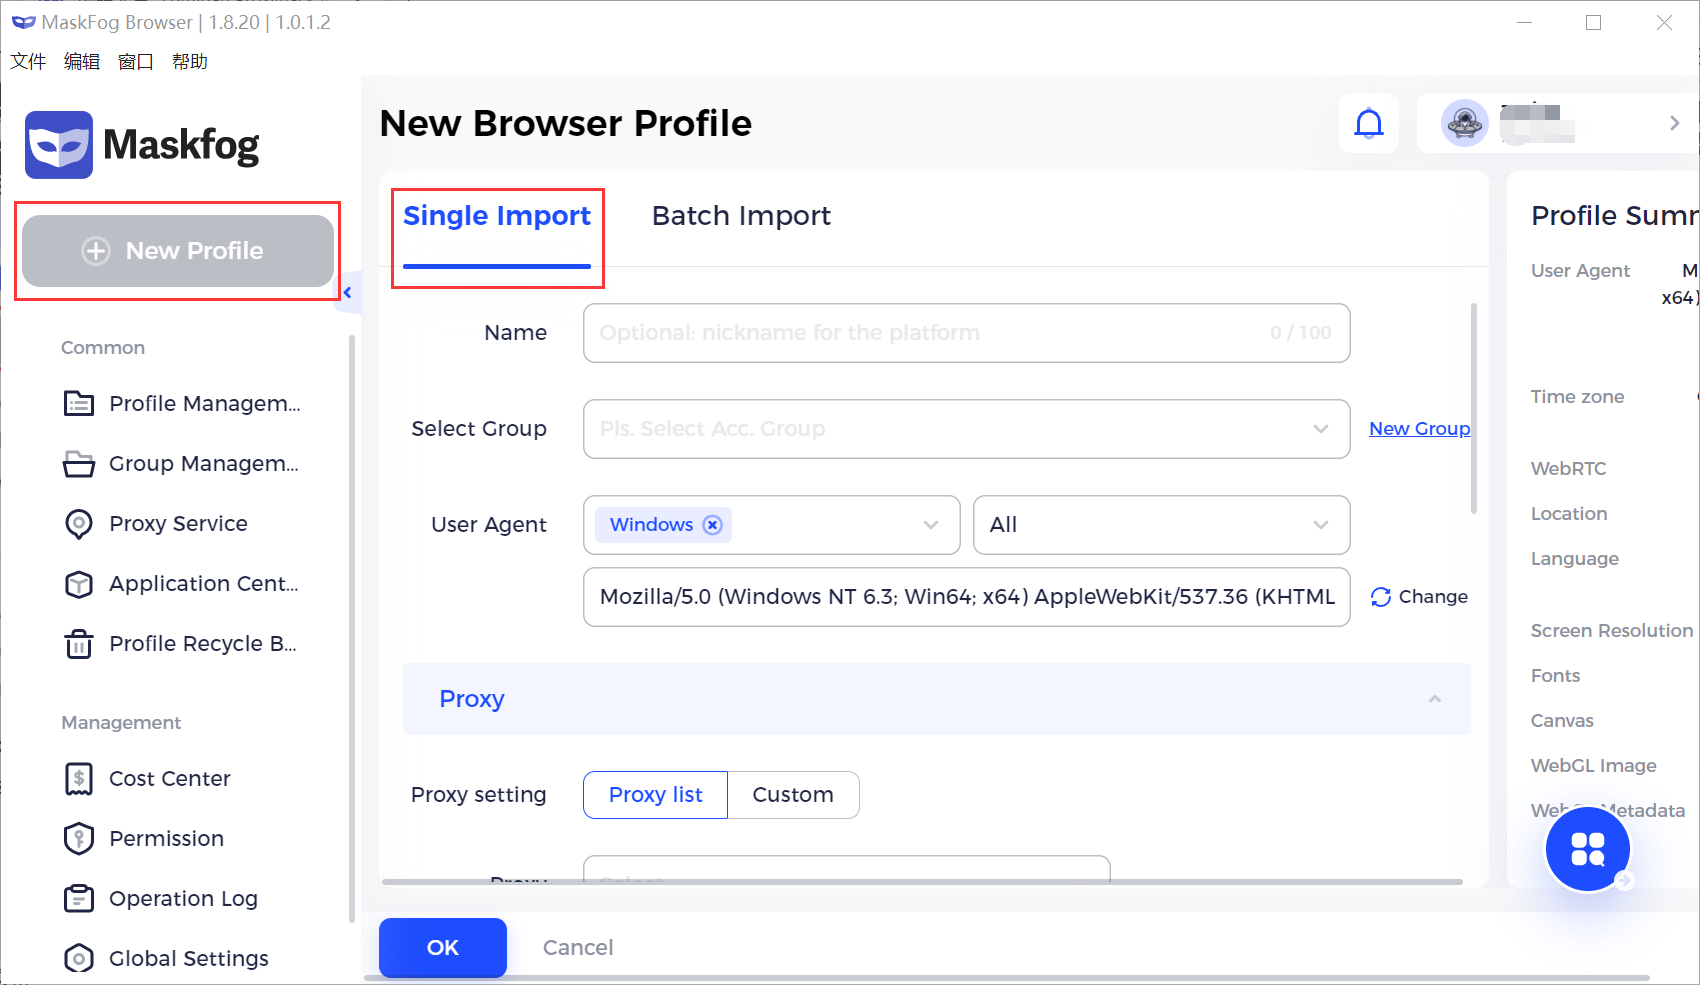Viewport: 1700px width, 985px height.
Task: Click the user avatar icon
Action: [1465, 123]
